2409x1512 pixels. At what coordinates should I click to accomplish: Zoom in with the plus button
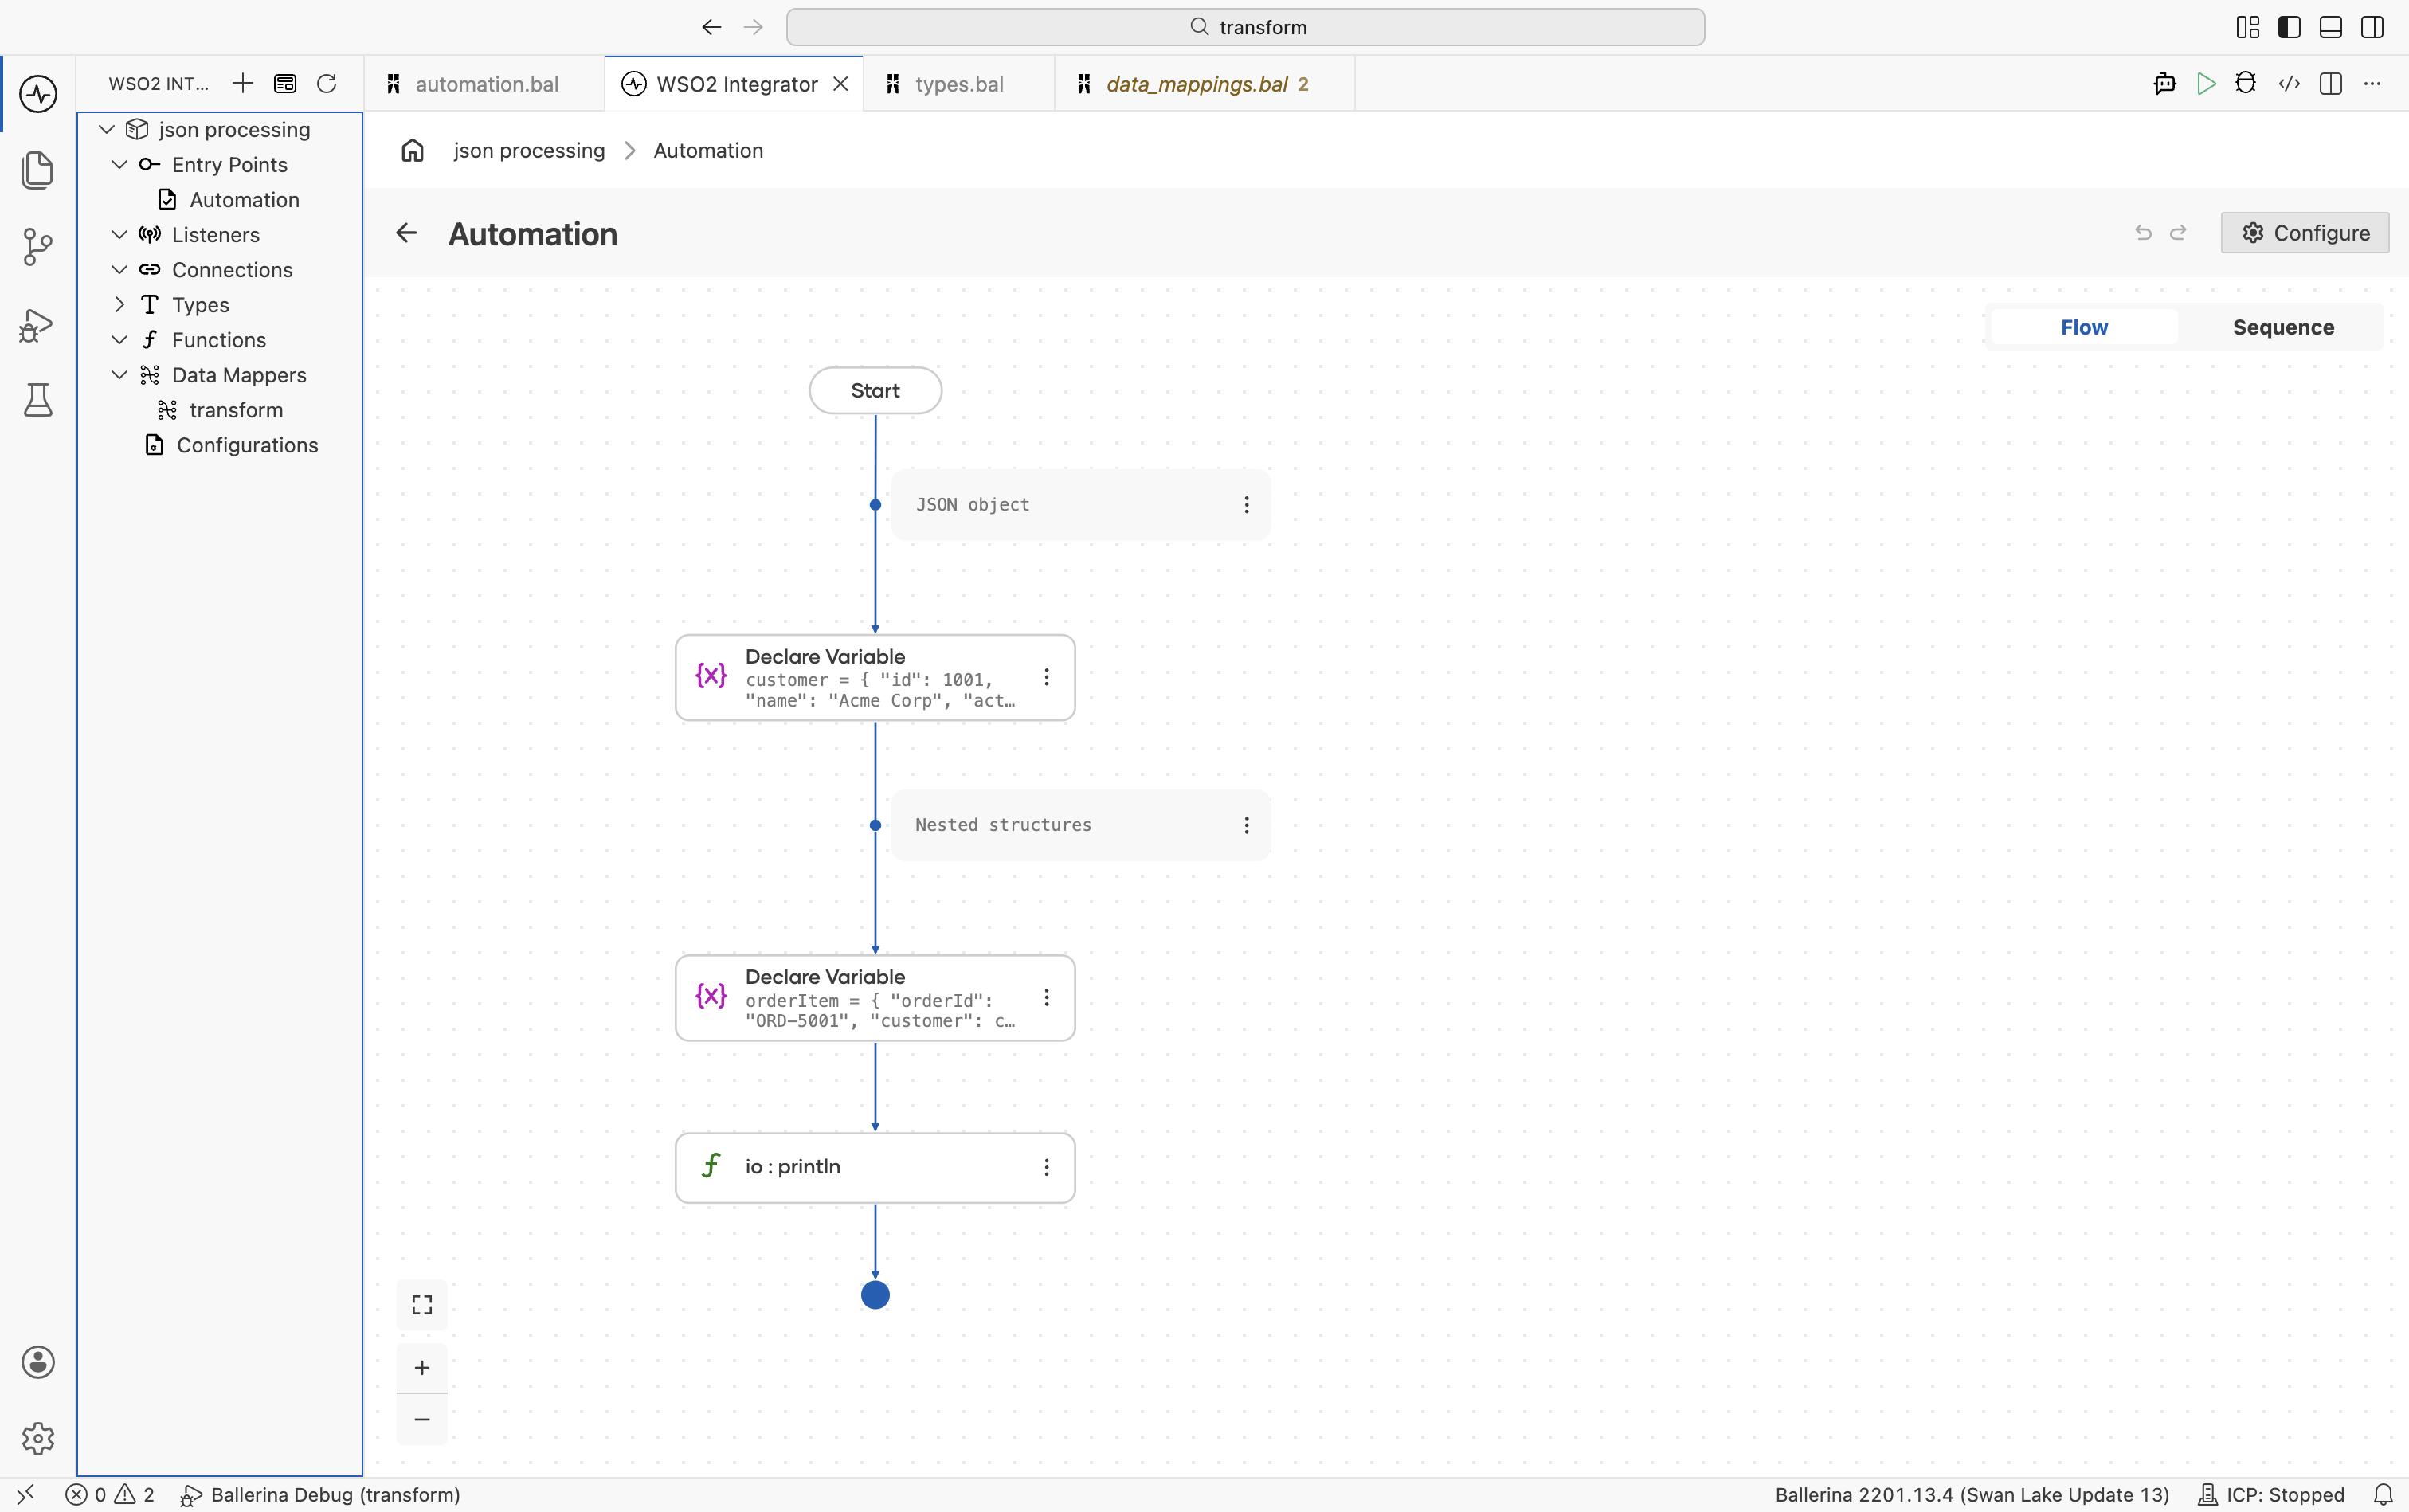point(422,1367)
